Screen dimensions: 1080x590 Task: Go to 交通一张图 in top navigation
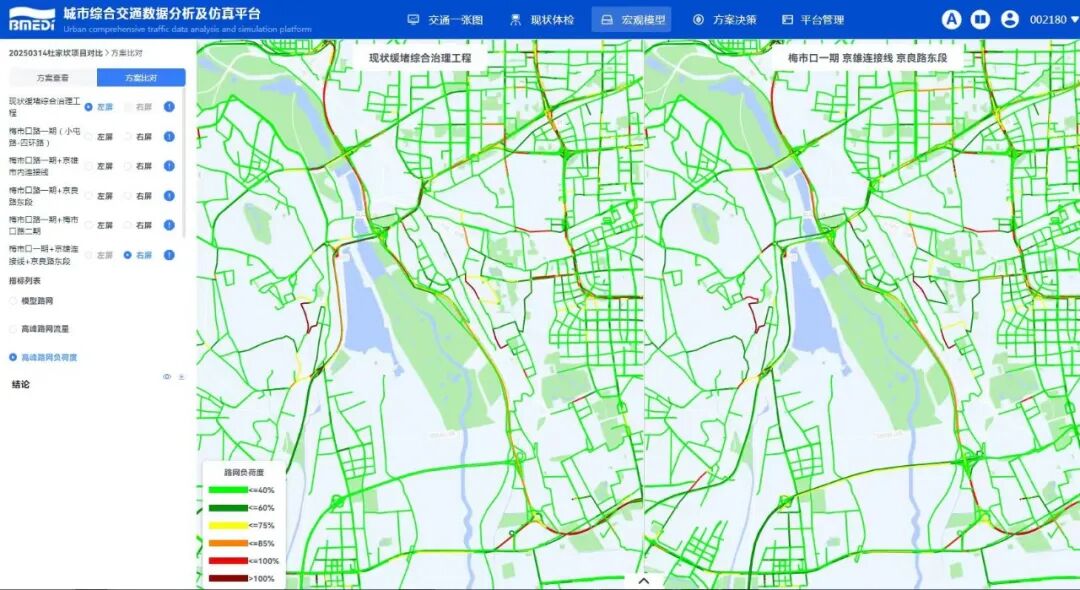(x=445, y=19)
